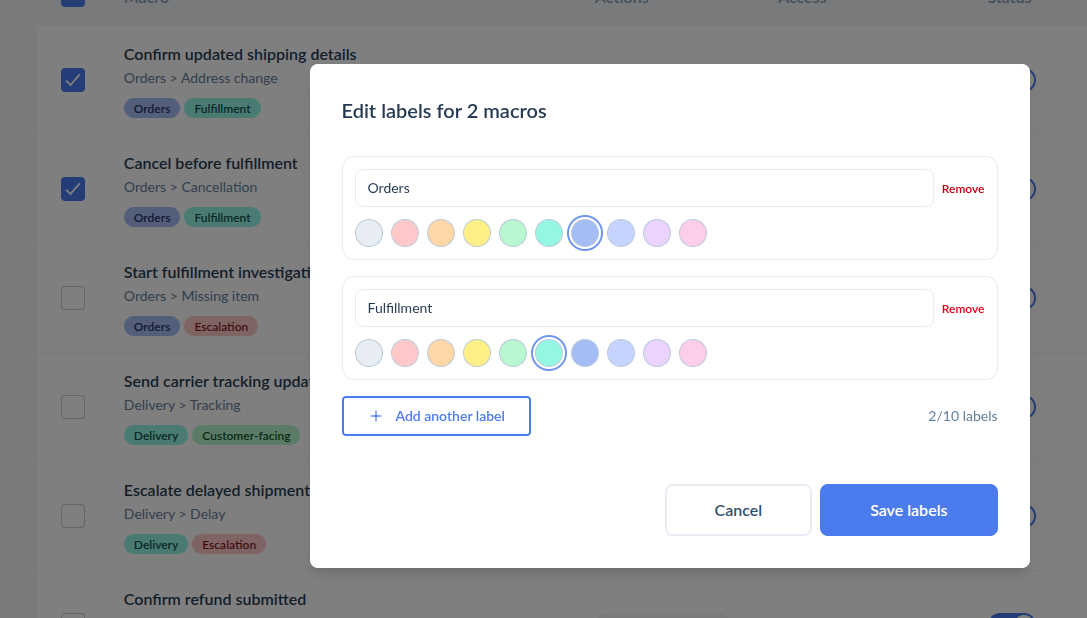This screenshot has height=618, width=1087.
Task: Edit the Orders label name field
Action: click(644, 188)
